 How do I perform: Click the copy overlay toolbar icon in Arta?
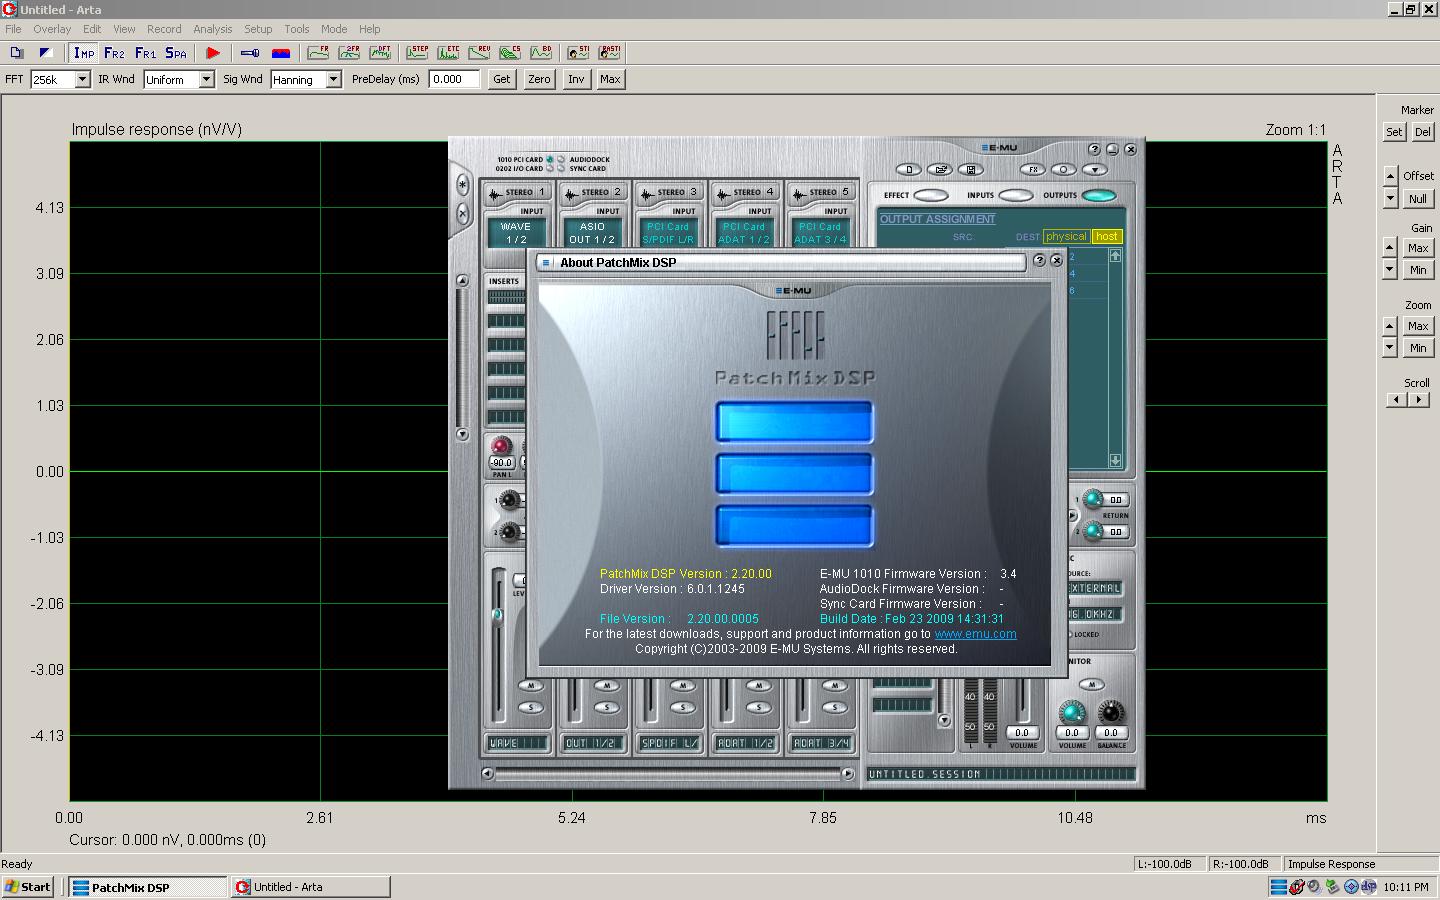point(45,53)
